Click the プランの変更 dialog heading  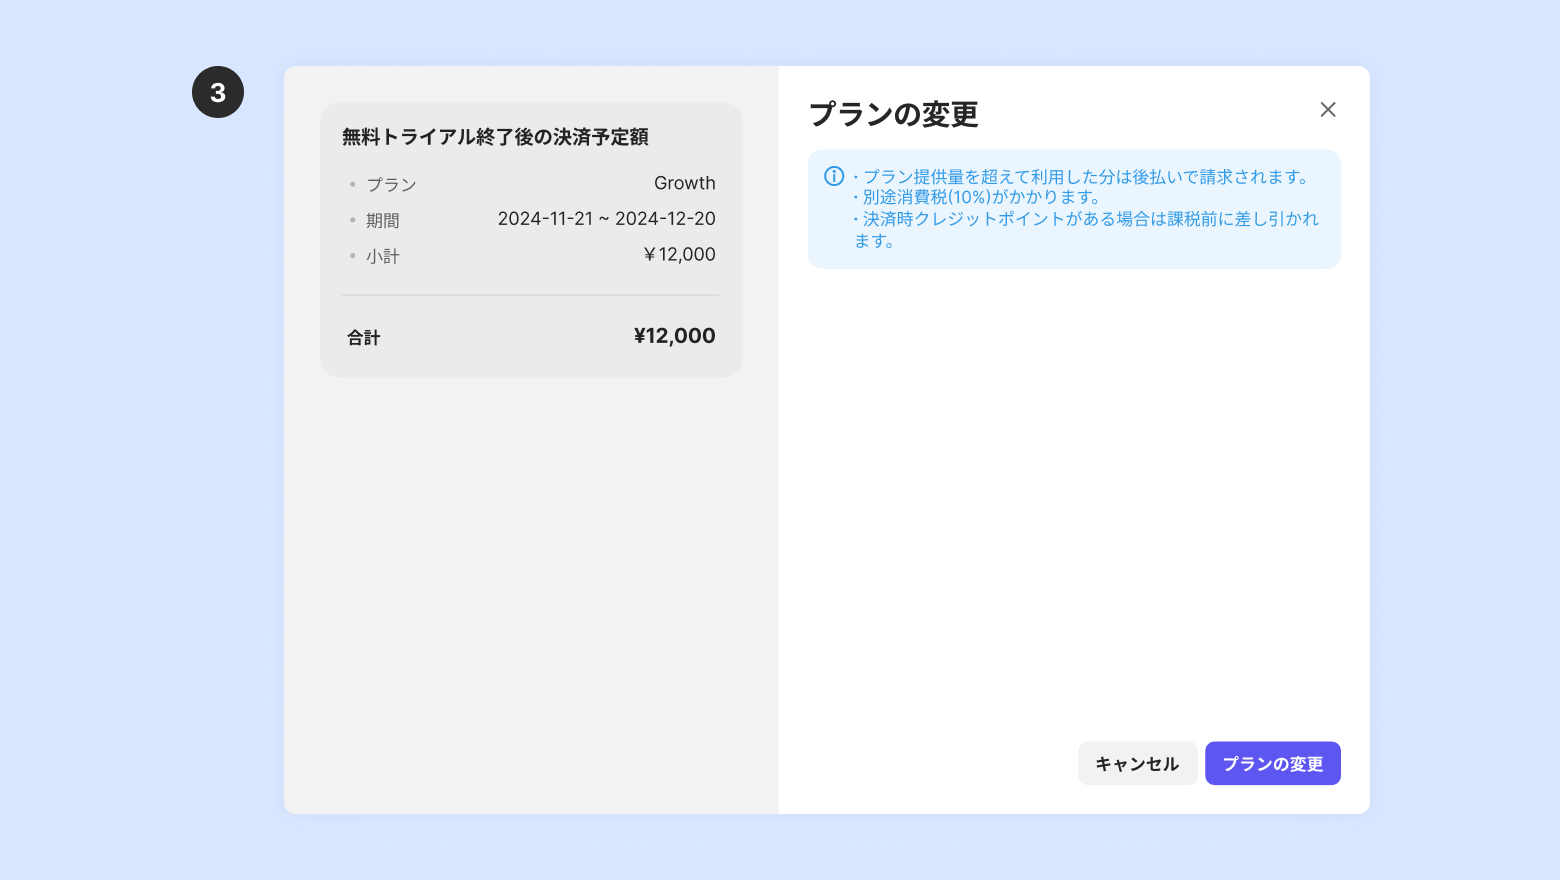click(893, 114)
